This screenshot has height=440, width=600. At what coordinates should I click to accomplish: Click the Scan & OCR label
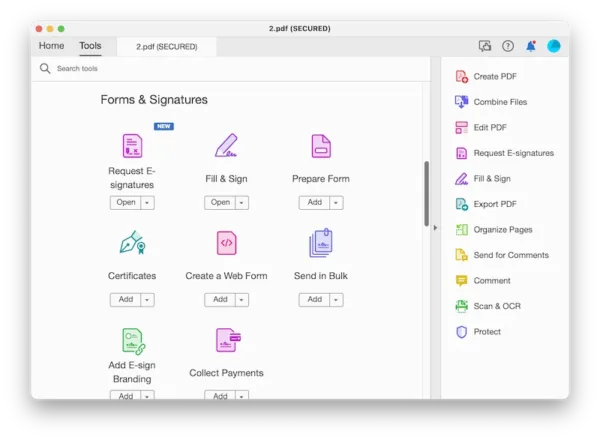click(497, 306)
